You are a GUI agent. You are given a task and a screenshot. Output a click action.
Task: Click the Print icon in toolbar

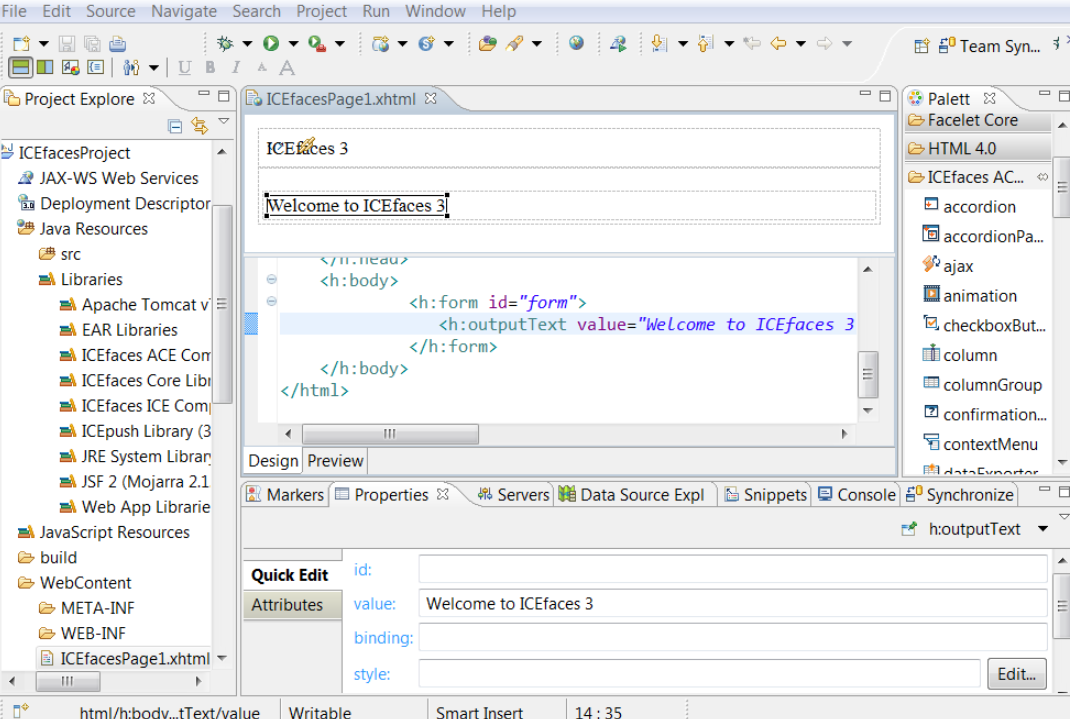pyautogui.click(x=117, y=44)
